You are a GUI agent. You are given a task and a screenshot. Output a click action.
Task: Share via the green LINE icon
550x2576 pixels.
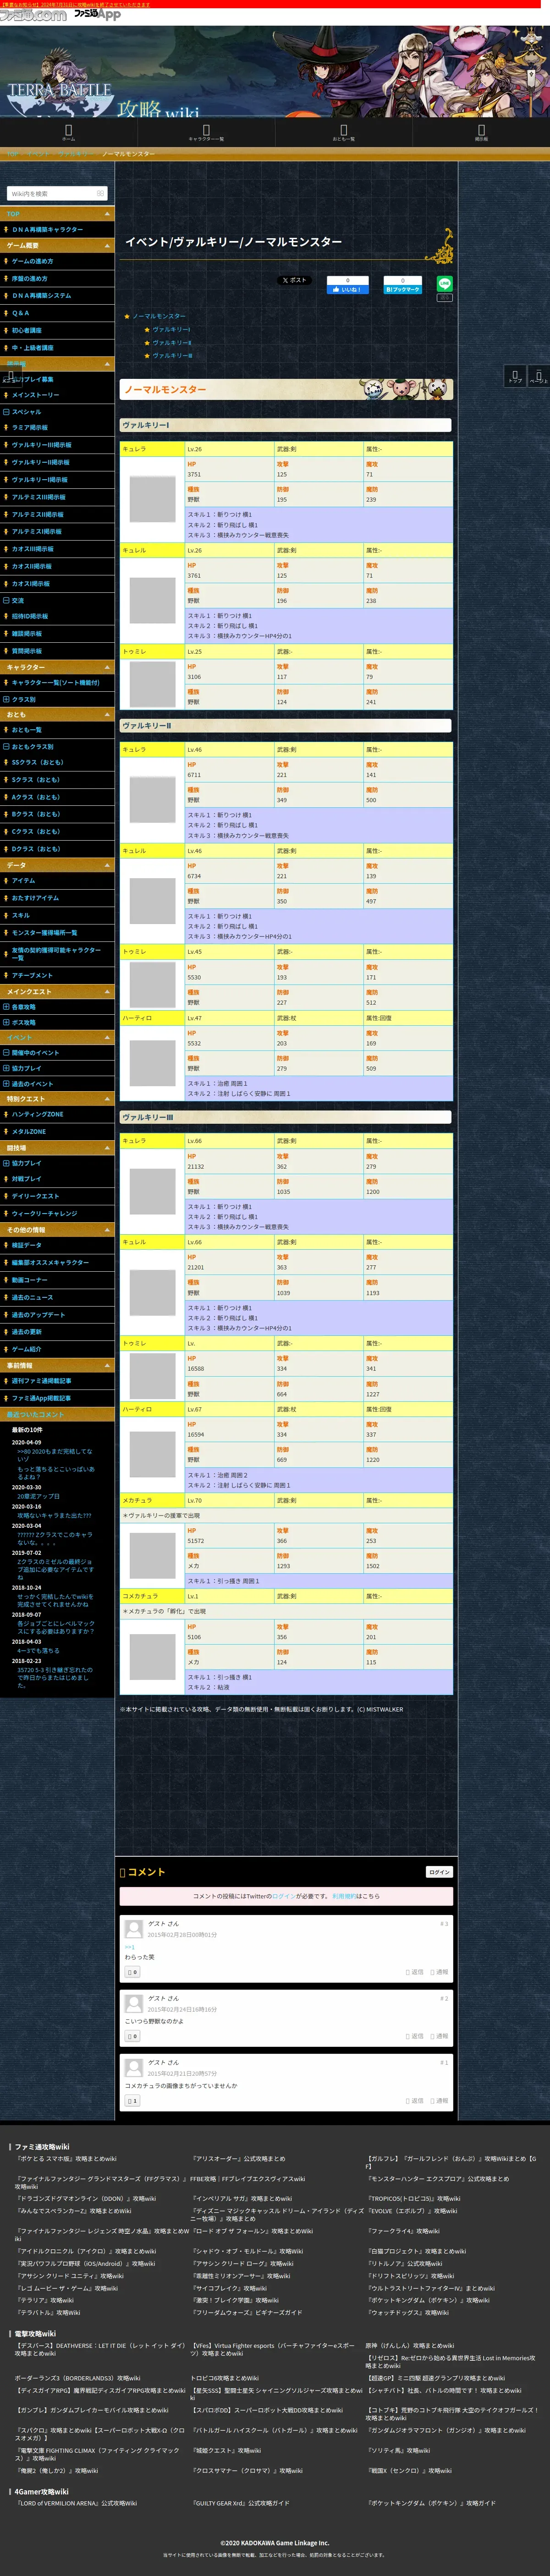coord(445,284)
